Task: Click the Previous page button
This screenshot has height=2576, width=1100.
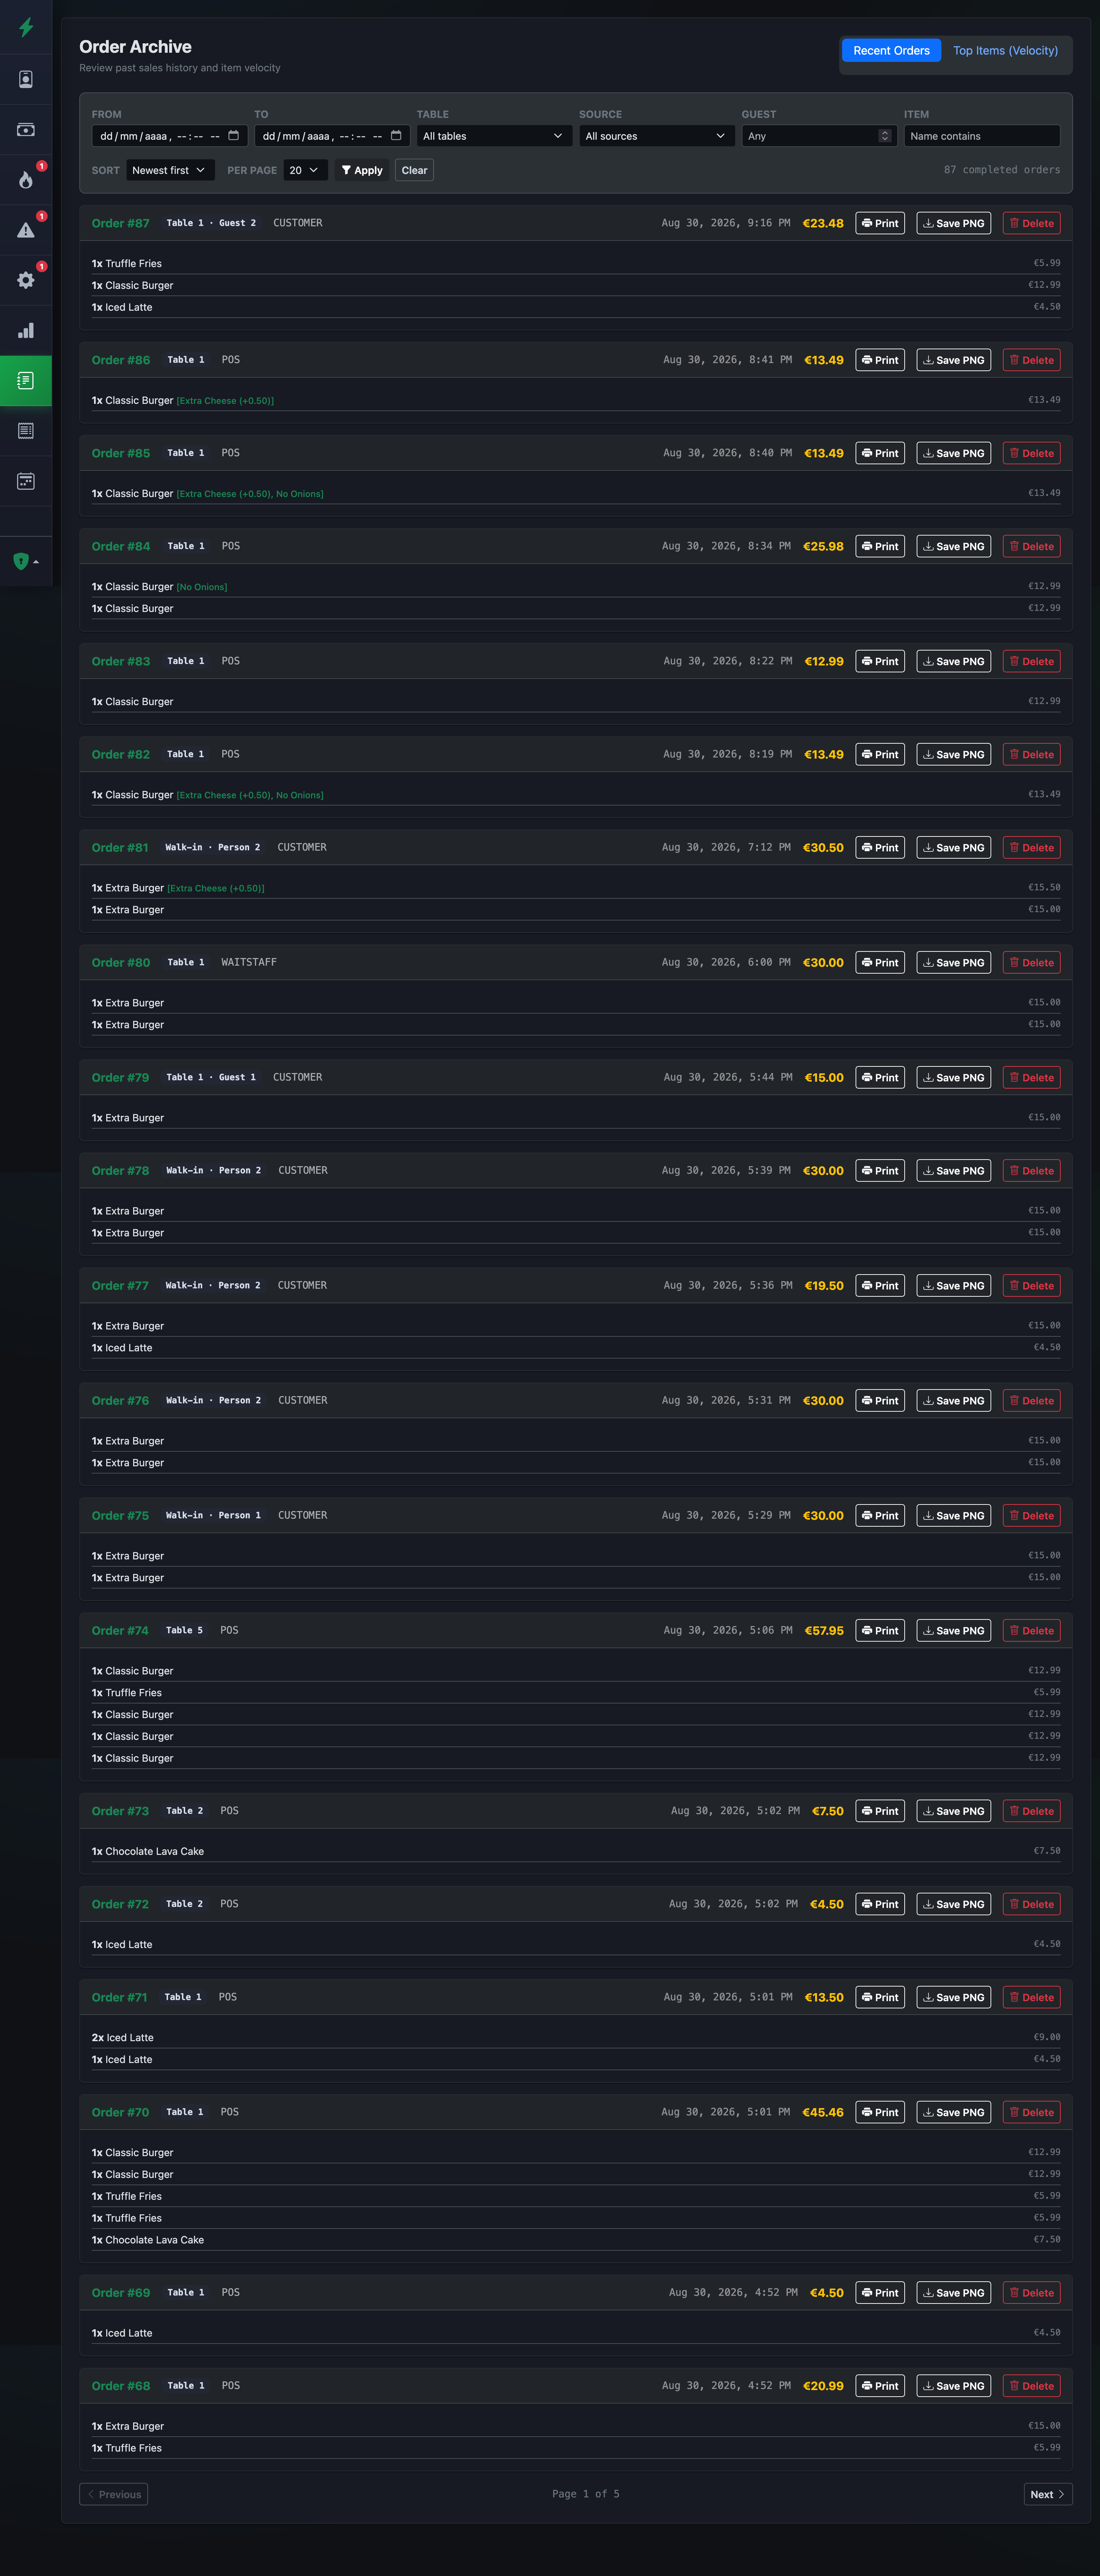Action: 114,2494
